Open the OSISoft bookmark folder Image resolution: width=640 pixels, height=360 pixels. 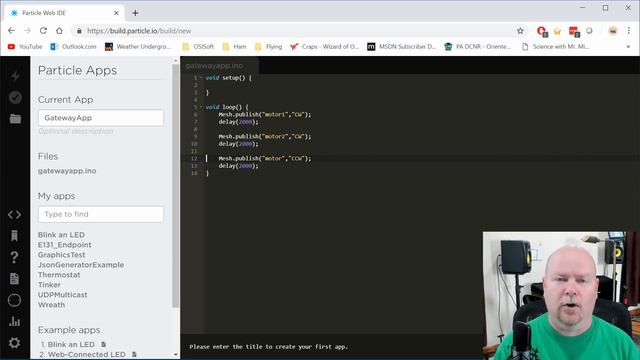click(198, 47)
